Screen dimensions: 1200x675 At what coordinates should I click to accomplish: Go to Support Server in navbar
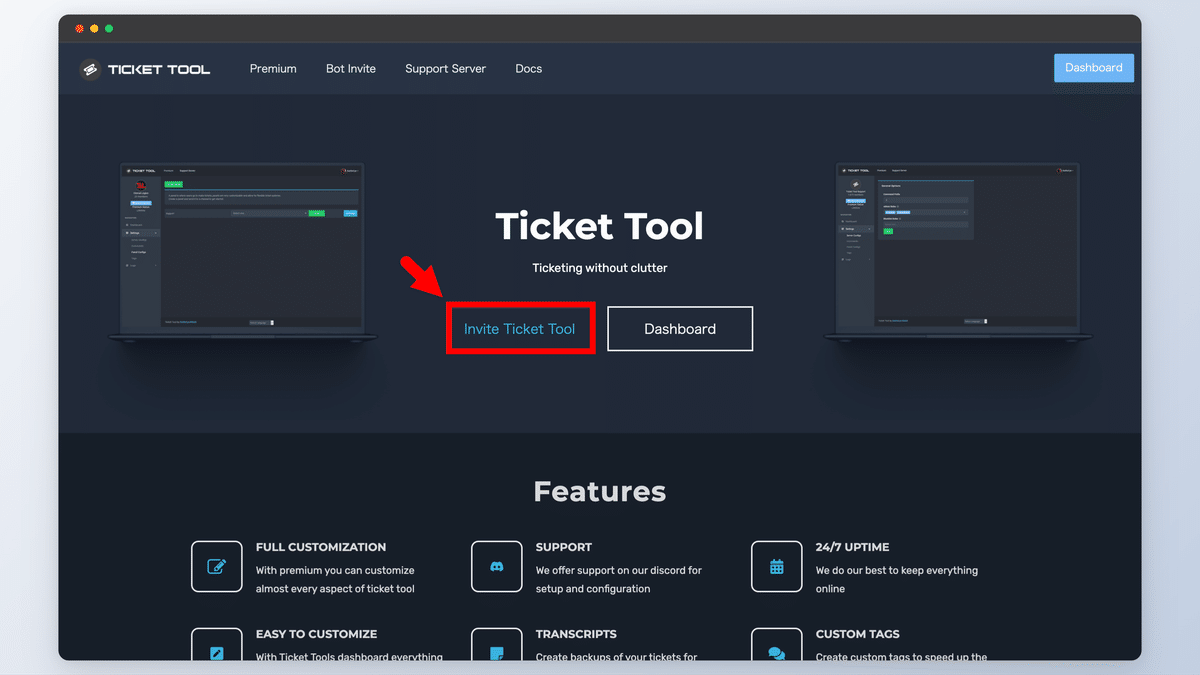[445, 69]
